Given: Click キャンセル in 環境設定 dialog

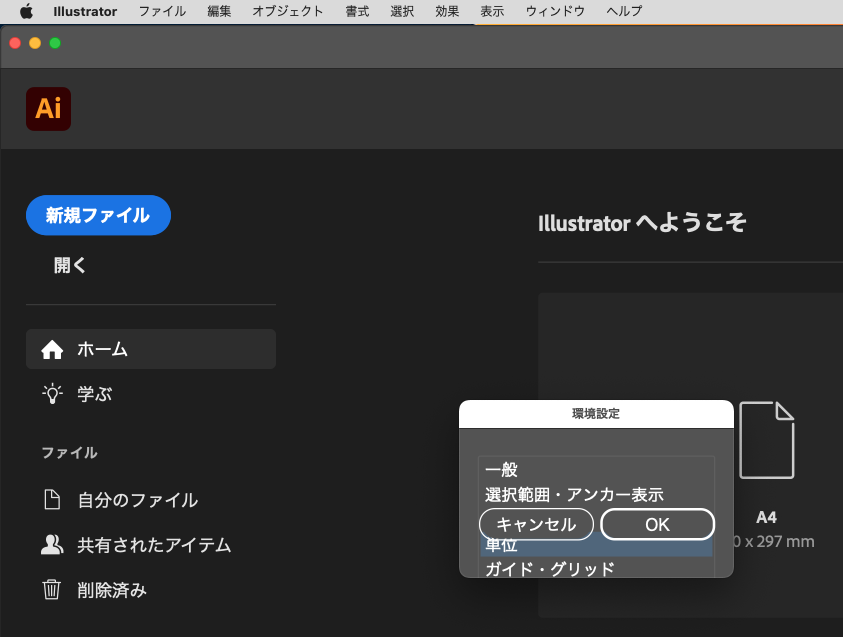Looking at the screenshot, I should 536,524.
